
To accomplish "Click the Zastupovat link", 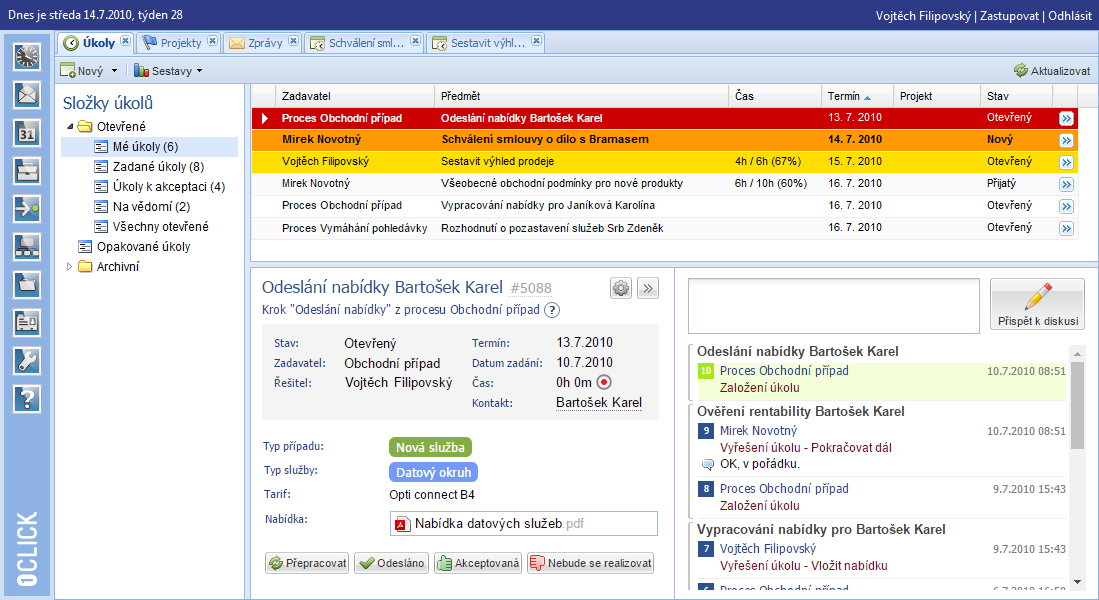I will pos(1009,15).
